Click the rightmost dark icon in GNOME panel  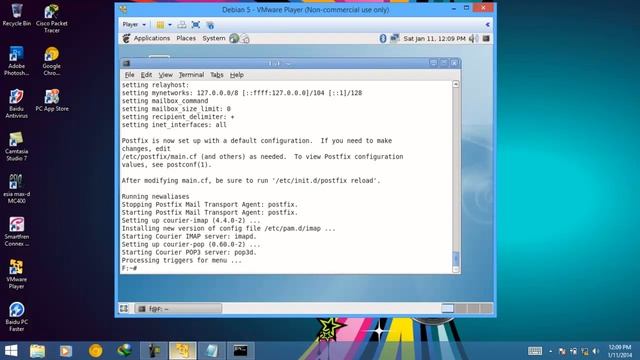[x=486, y=38]
